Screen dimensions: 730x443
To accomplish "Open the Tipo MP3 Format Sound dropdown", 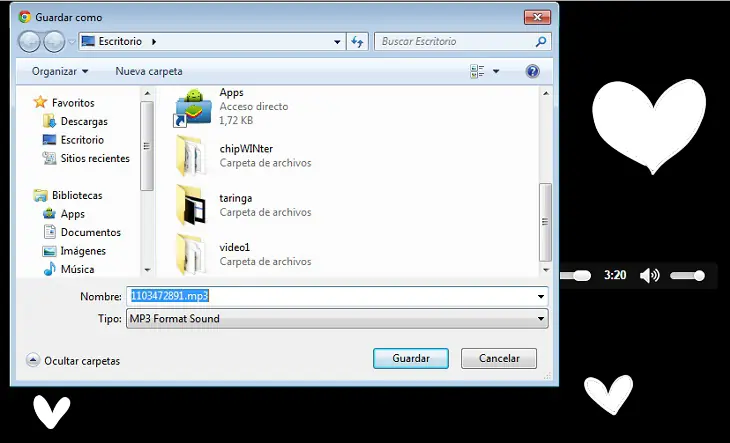I will [x=337, y=319].
